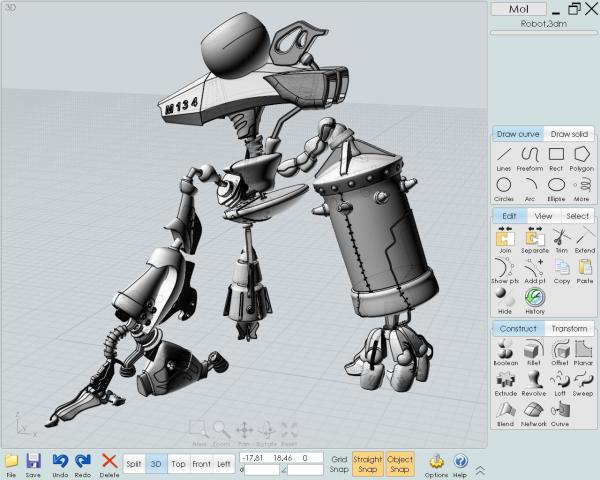The height and width of the screenshot is (480, 600).
Task: Switch to the 3D view
Action: coord(156,464)
